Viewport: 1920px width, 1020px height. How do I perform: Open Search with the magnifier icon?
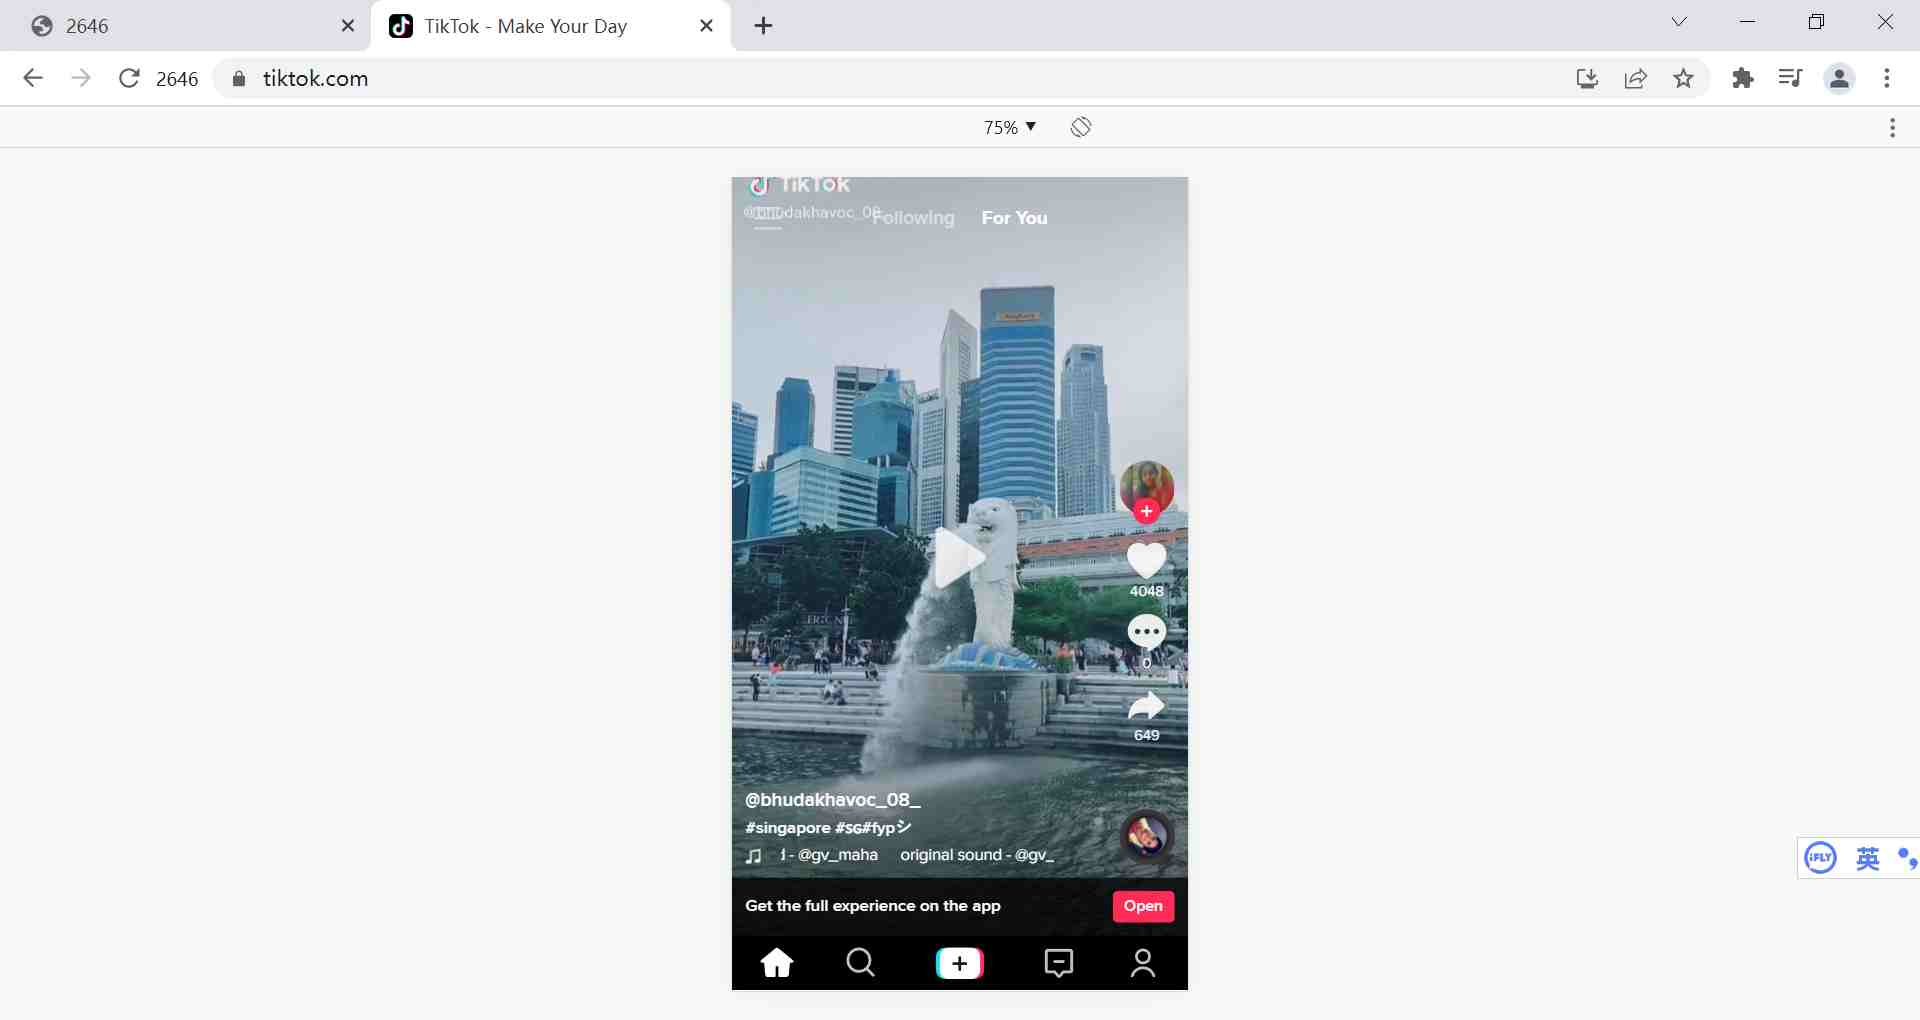click(860, 963)
